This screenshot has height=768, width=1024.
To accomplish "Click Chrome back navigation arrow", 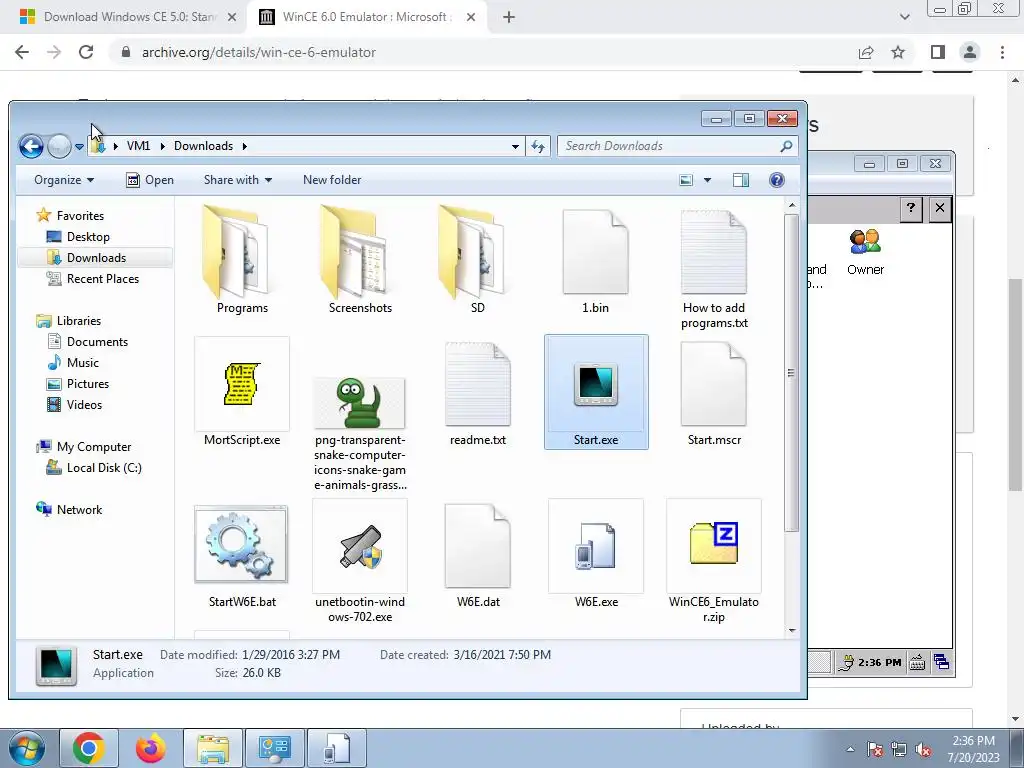I will pyautogui.click(x=22, y=52).
